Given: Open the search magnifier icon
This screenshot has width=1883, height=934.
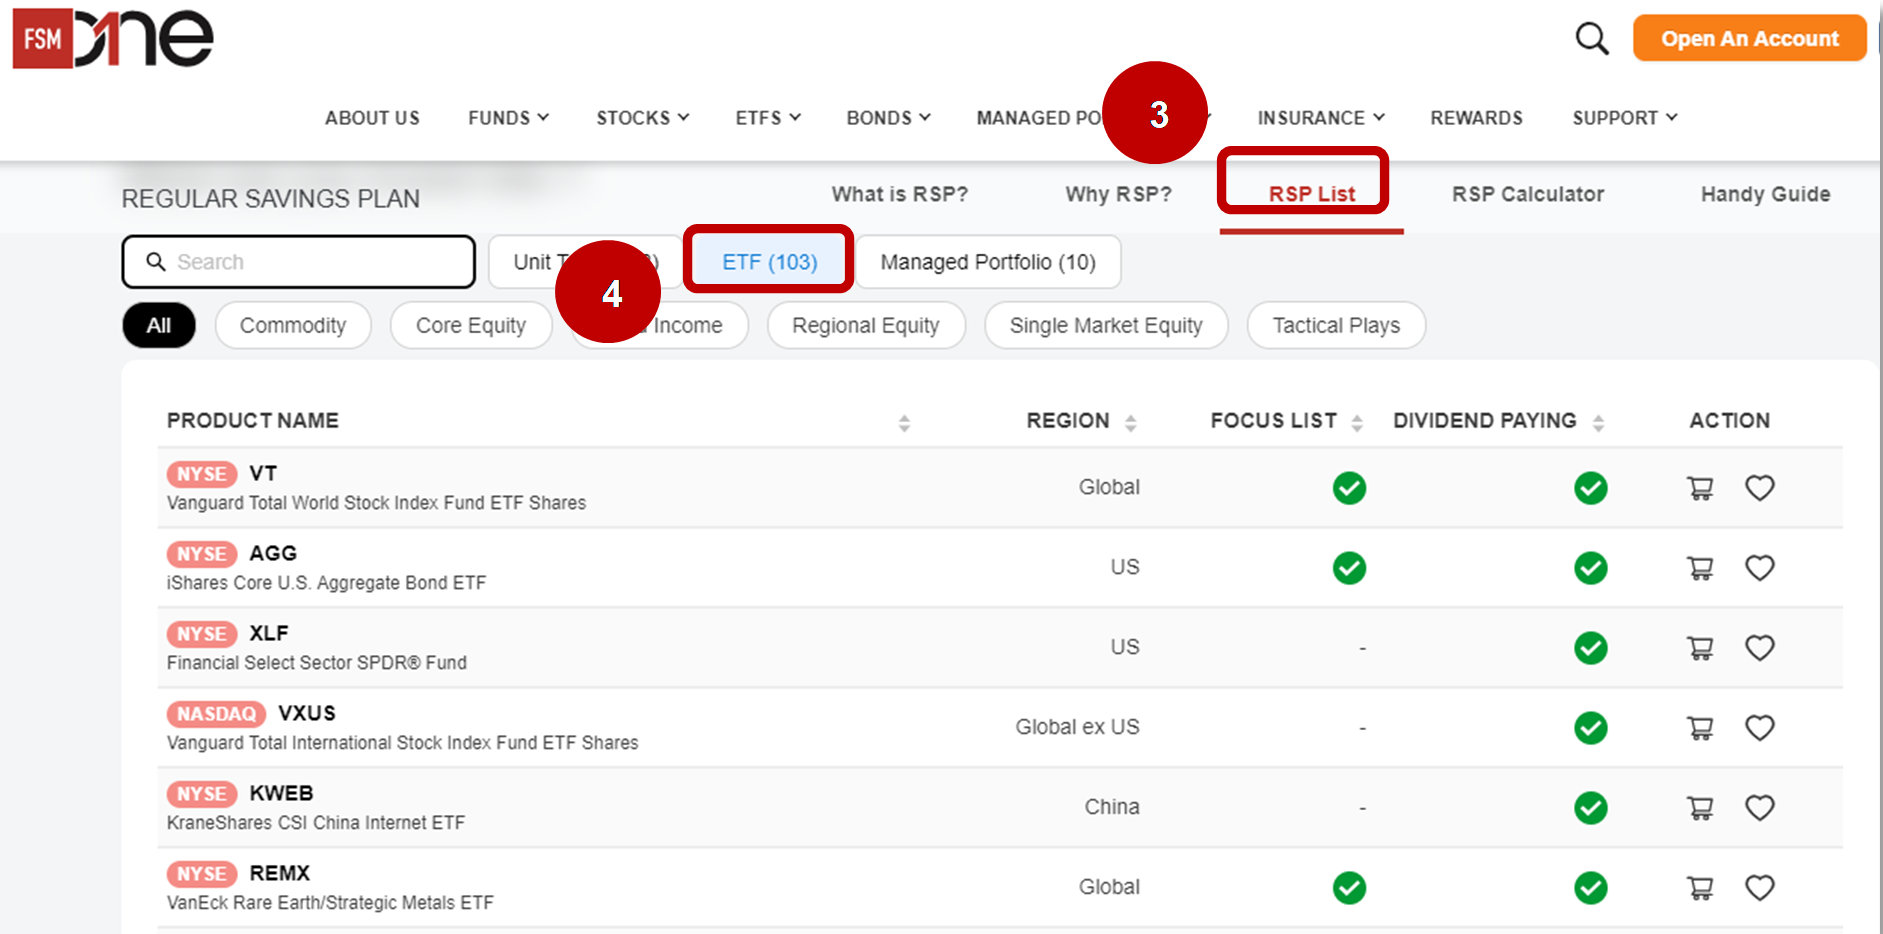Looking at the screenshot, I should point(1590,38).
